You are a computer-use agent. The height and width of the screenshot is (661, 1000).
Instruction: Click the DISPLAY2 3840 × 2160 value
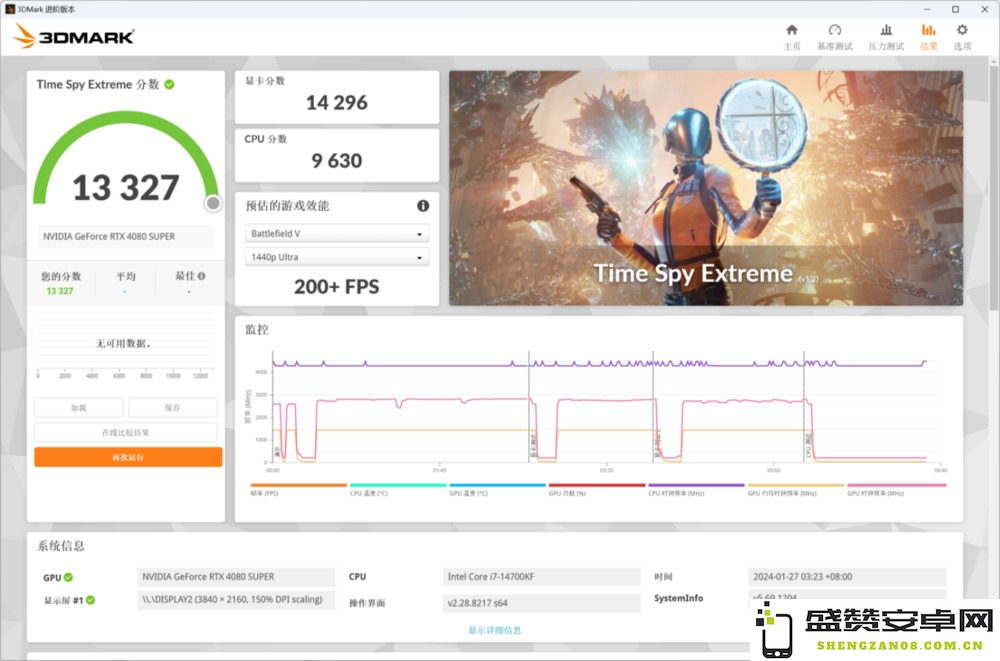click(x=232, y=600)
